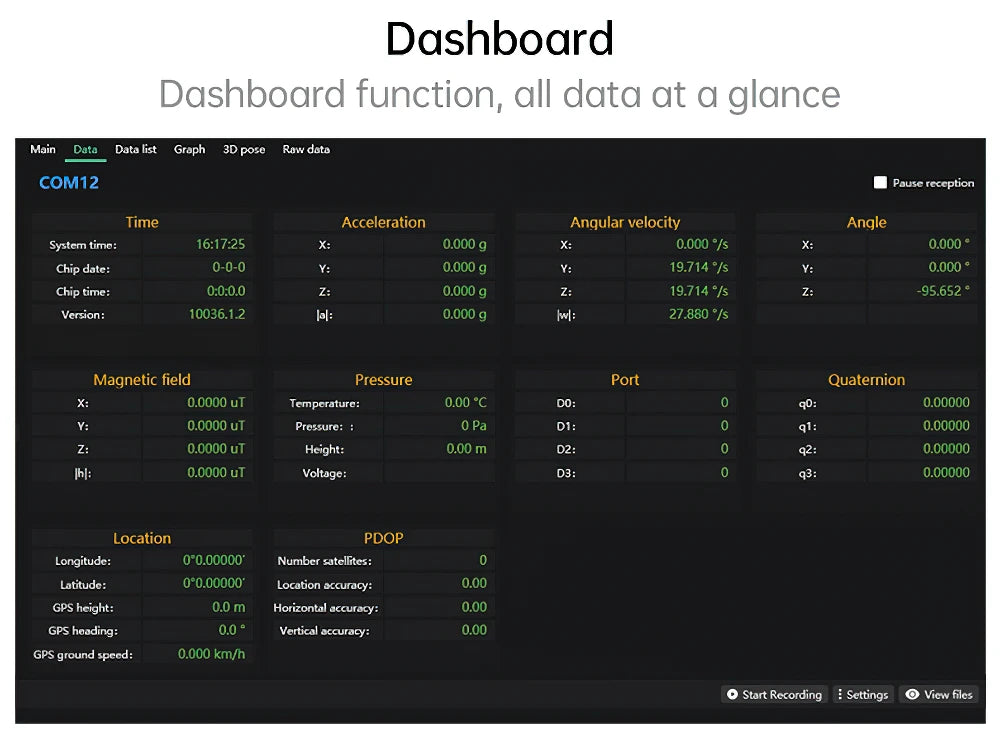Viewport: 1000px width, 735px height.
Task: Click the Magnetic field panel heading
Action: 142,380
